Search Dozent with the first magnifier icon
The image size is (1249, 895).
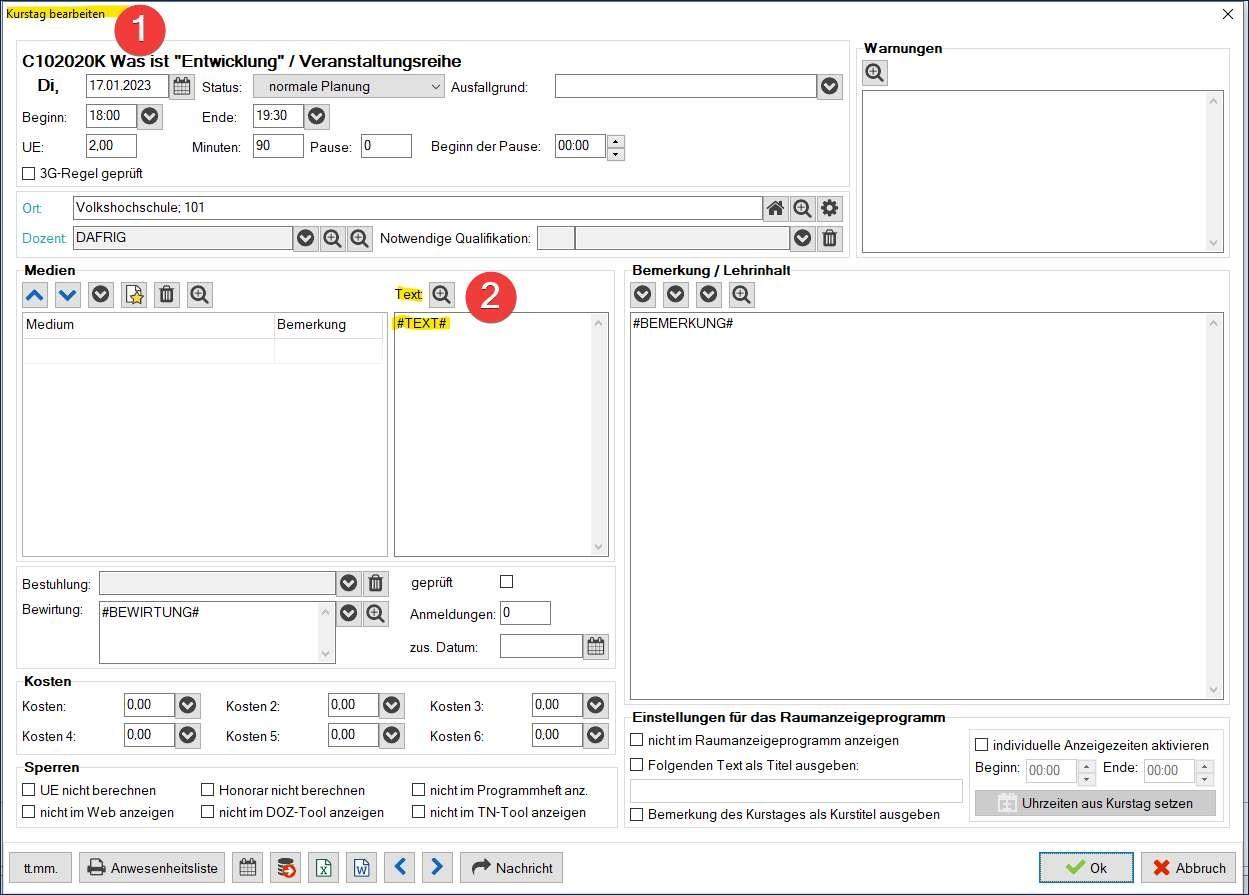(x=332, y=238)
